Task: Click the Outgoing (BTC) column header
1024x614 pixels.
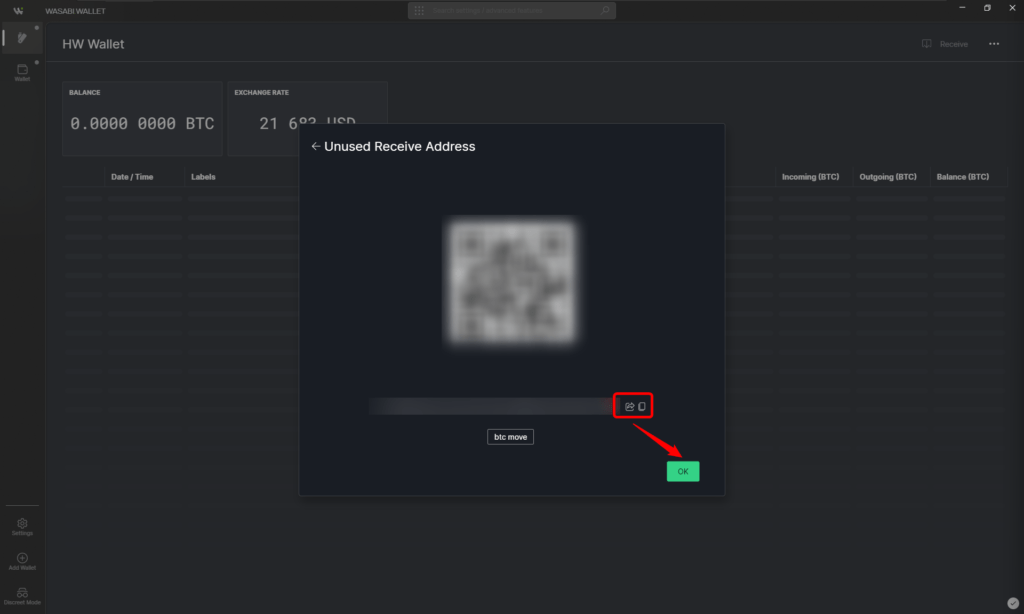Action: tap(888, 177)
